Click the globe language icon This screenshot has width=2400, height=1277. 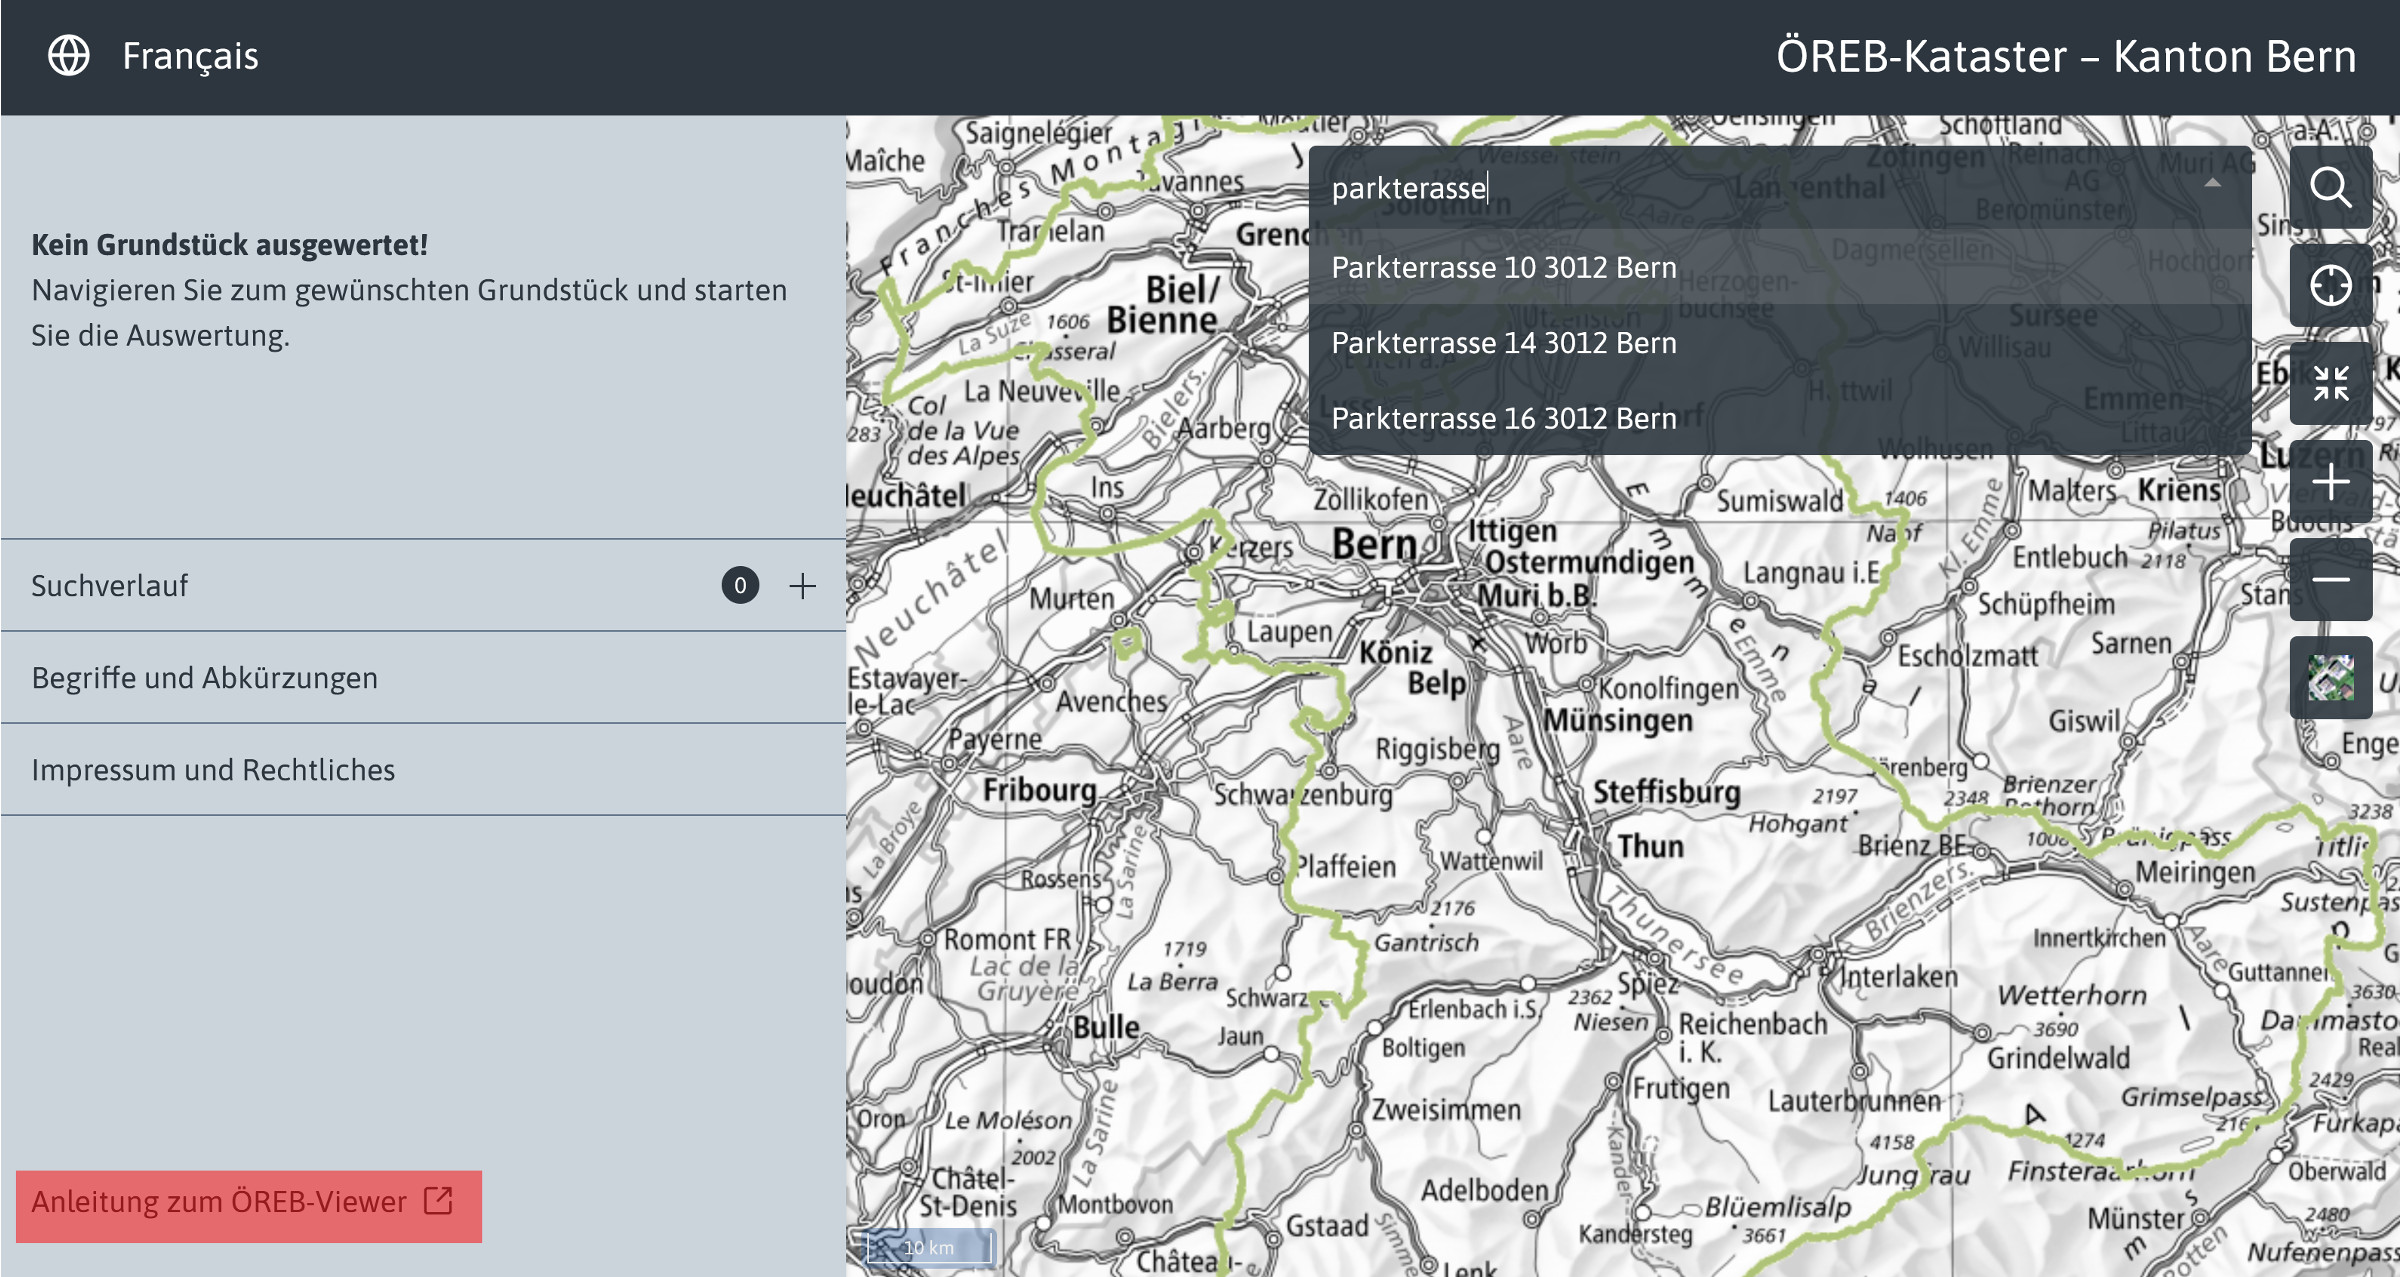(69, 56)
